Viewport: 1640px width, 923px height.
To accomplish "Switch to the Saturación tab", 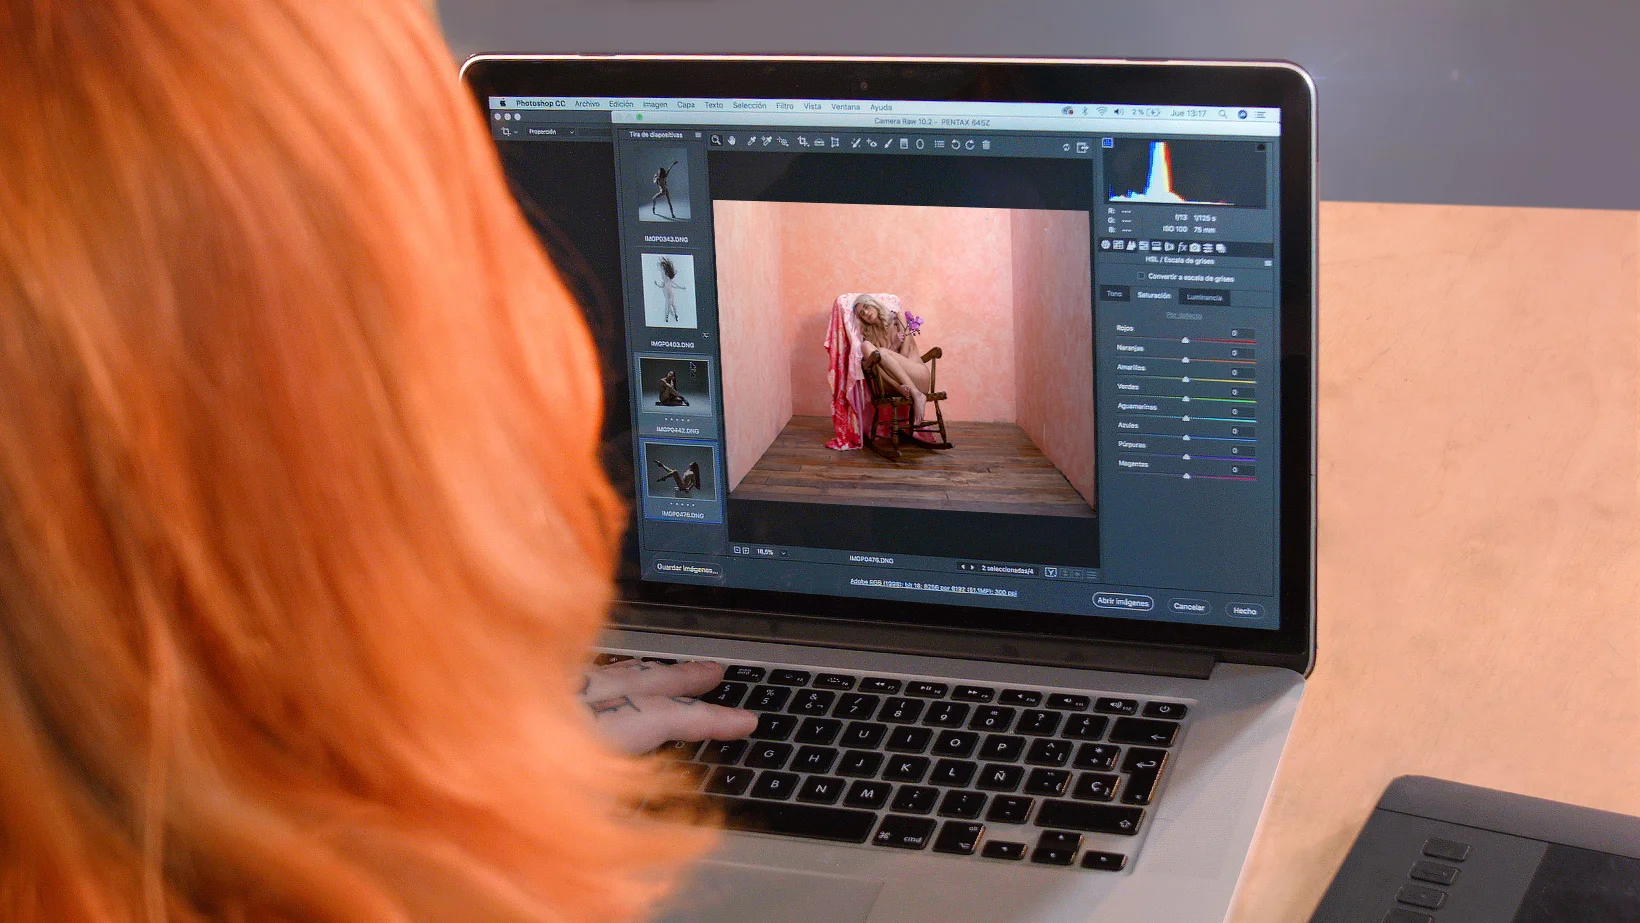I will coord(1154,295).
